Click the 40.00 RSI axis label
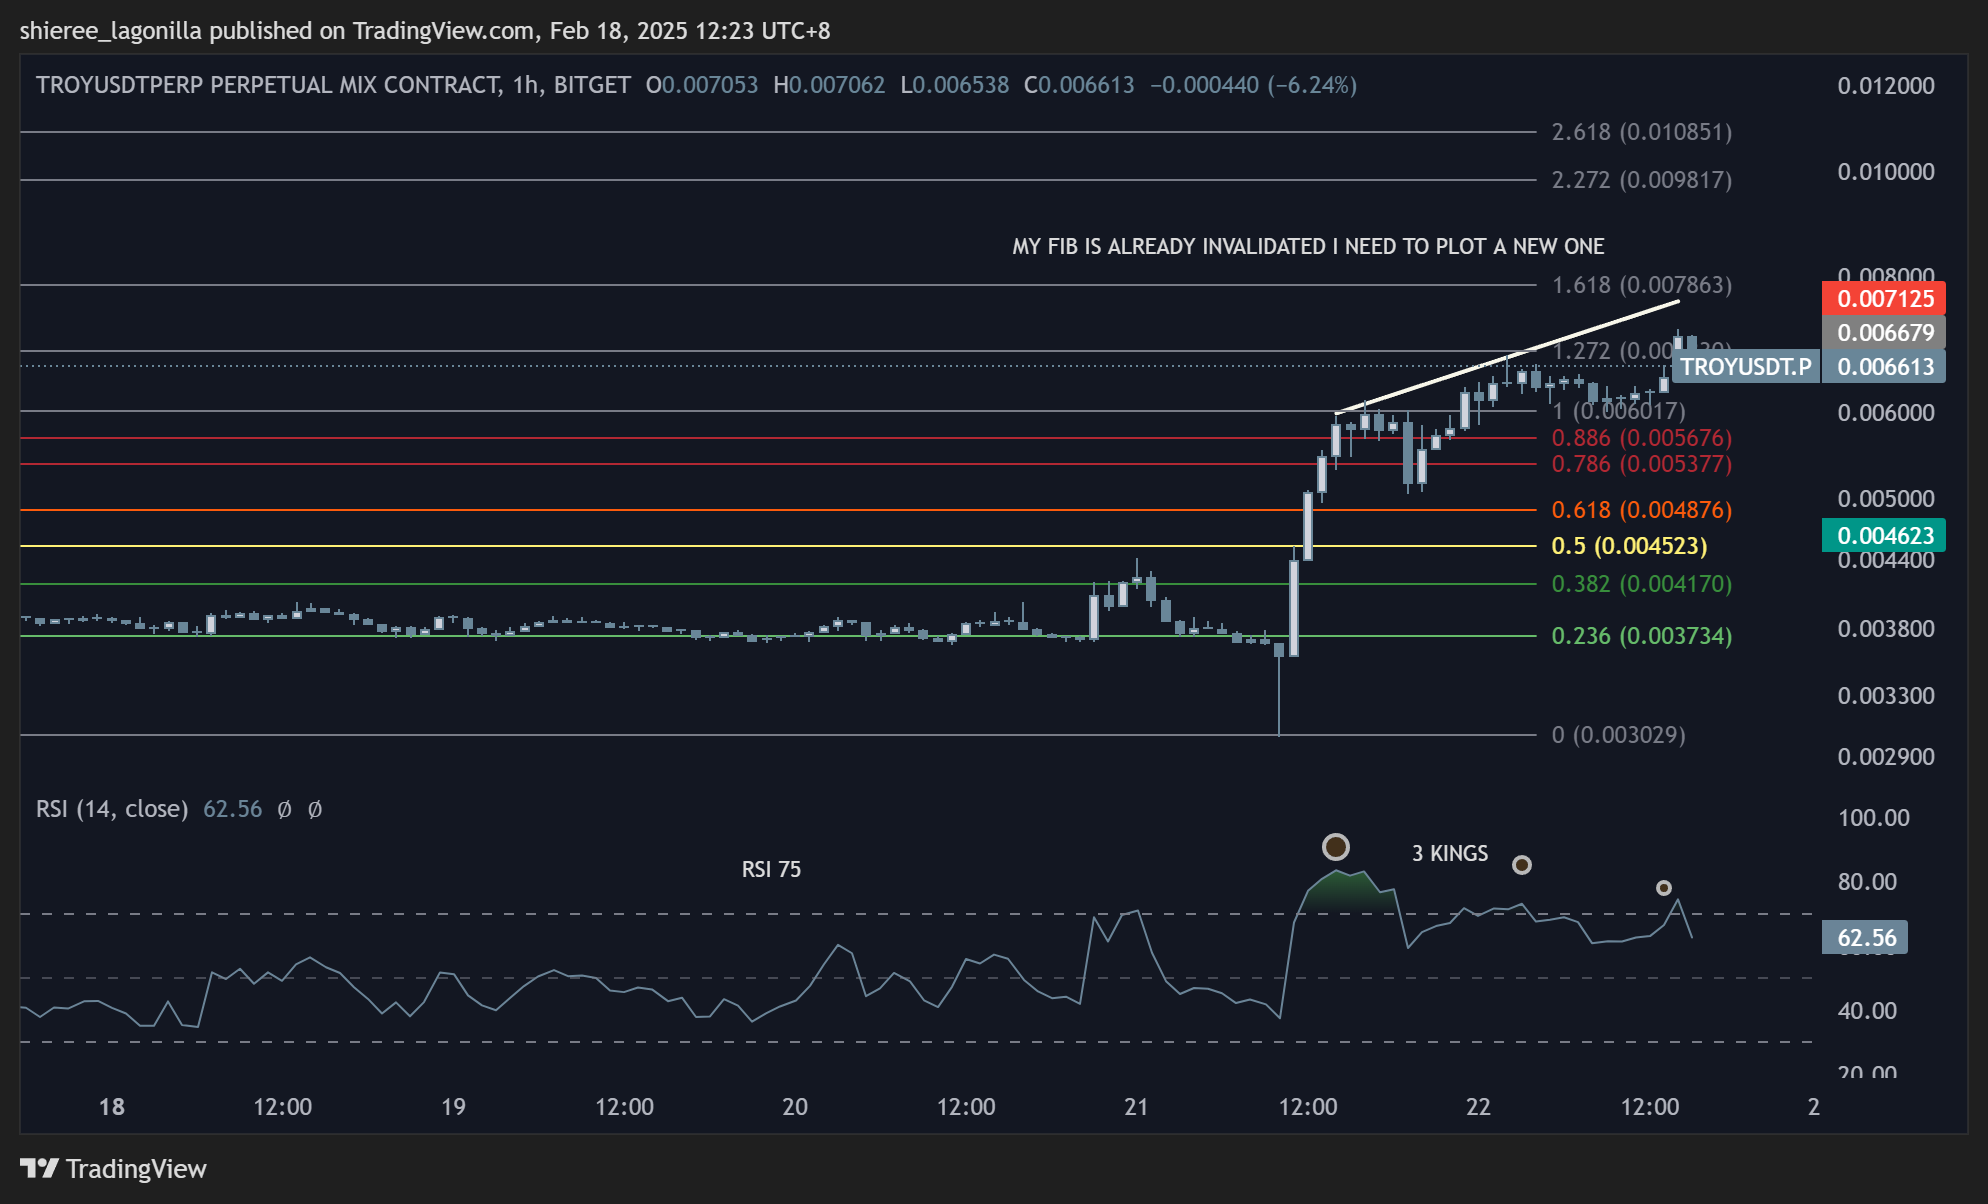 tap(1867, 1011)
